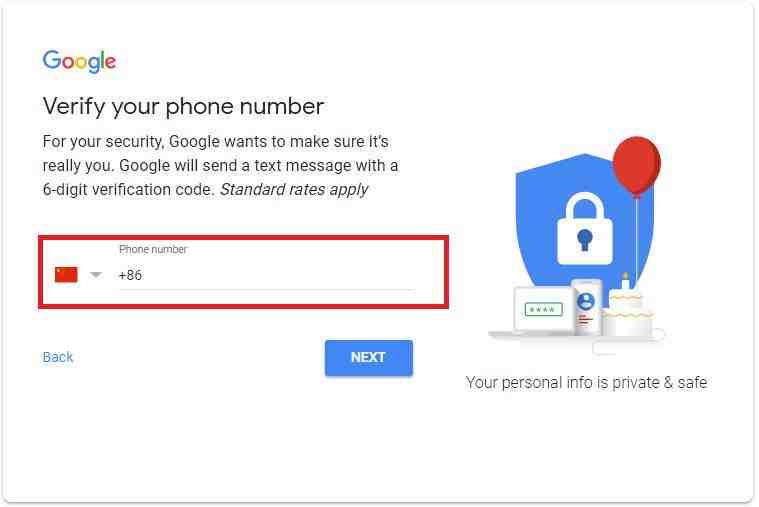The image size is (759, 507).
Task: Click the keyhole of the padlock
Action: point(585,239)
